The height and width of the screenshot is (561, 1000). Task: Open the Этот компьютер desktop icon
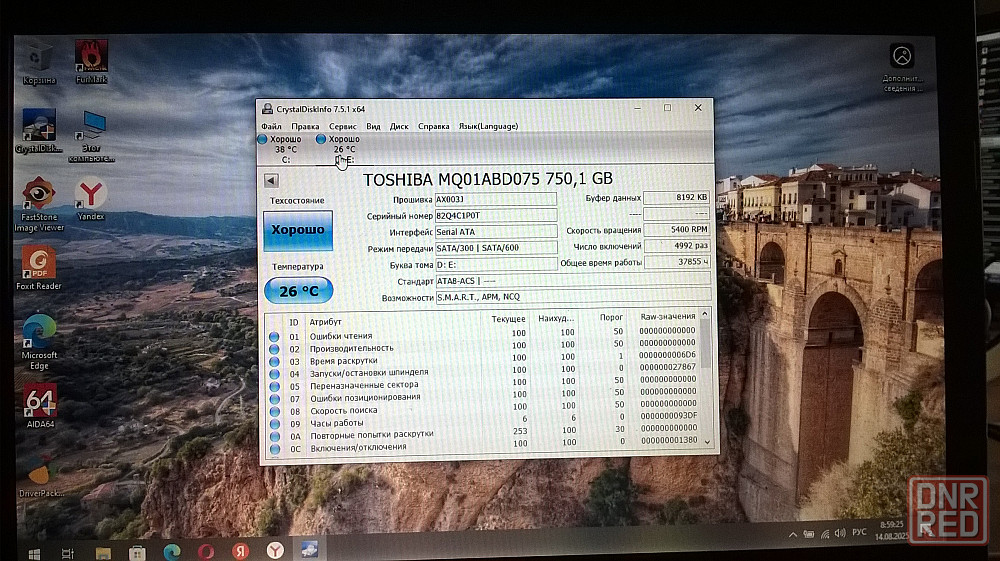[x=92, y=136]
